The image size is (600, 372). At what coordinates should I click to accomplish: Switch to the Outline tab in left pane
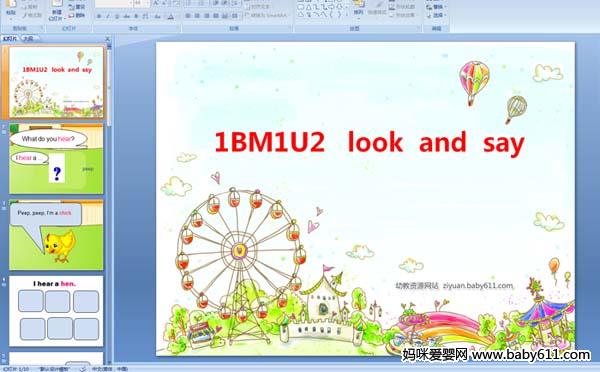pyautogui.click(x=28, y=39)
